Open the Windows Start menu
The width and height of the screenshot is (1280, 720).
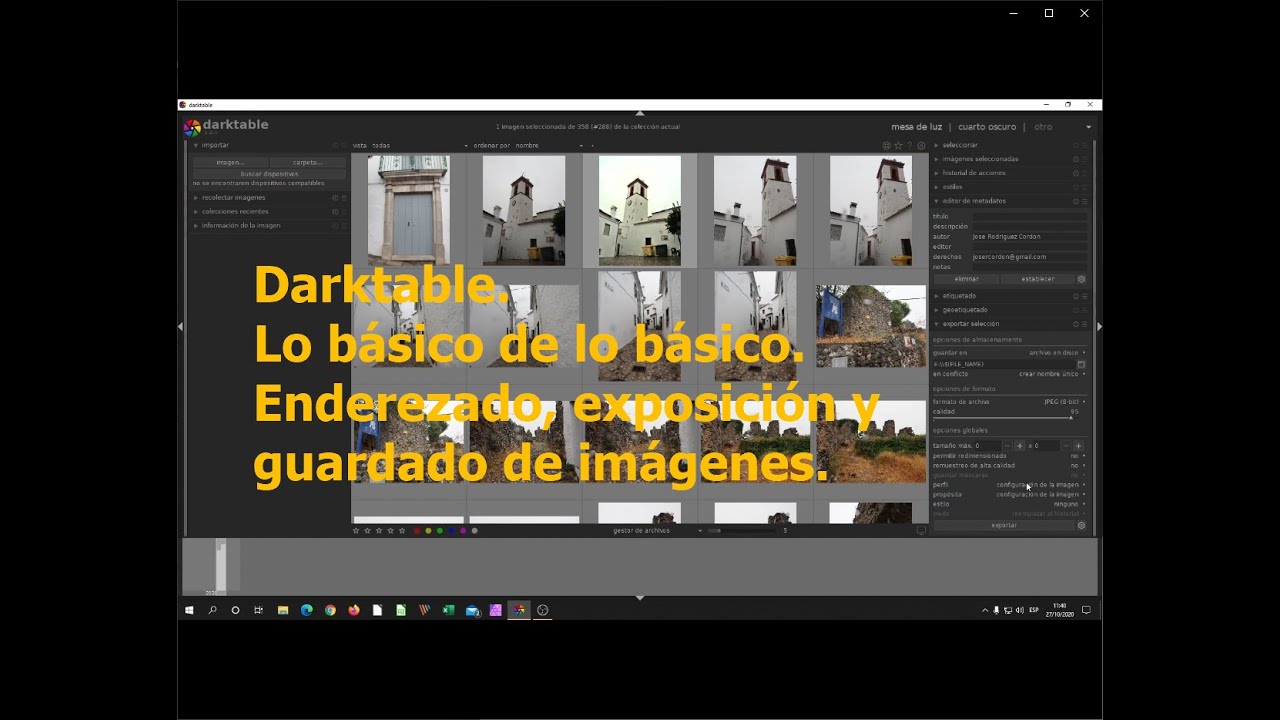(x=189, y=610)
